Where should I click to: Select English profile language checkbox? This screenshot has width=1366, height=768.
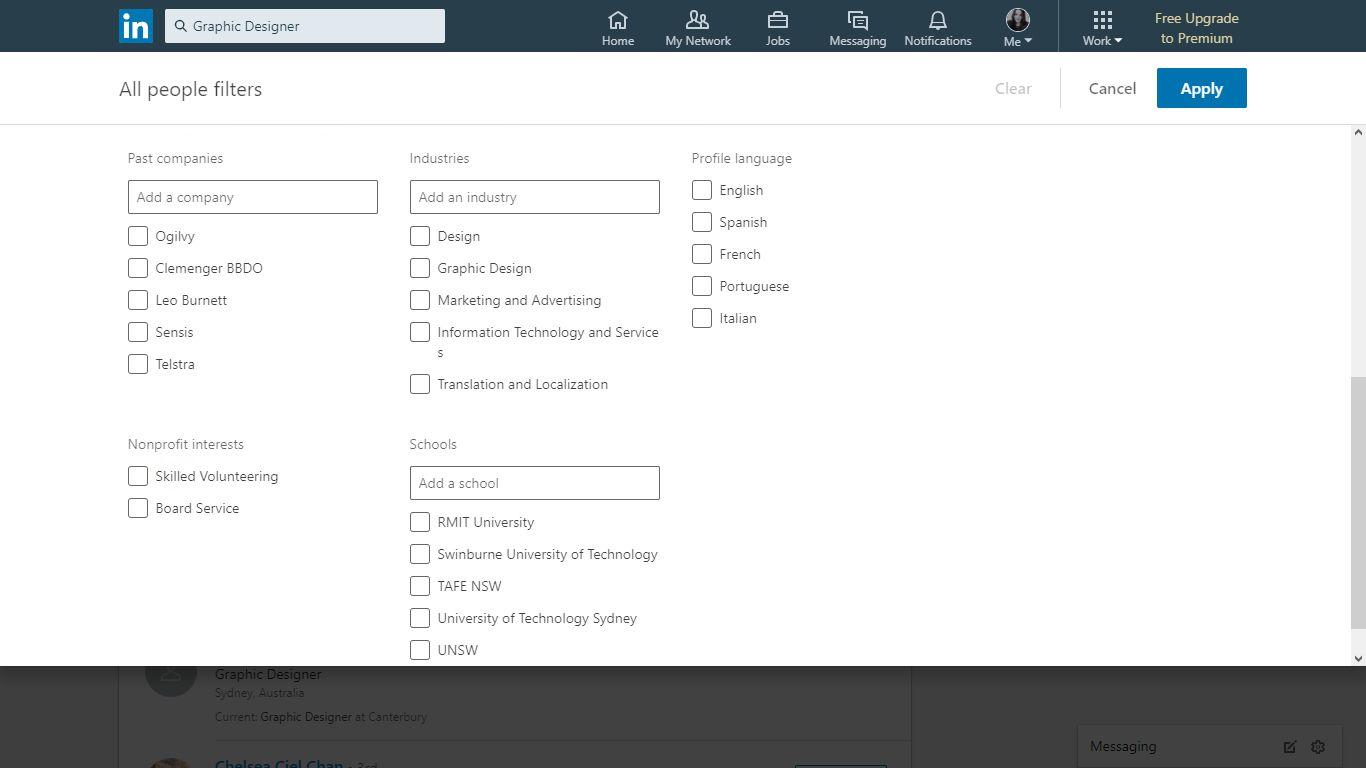[702, 190]
